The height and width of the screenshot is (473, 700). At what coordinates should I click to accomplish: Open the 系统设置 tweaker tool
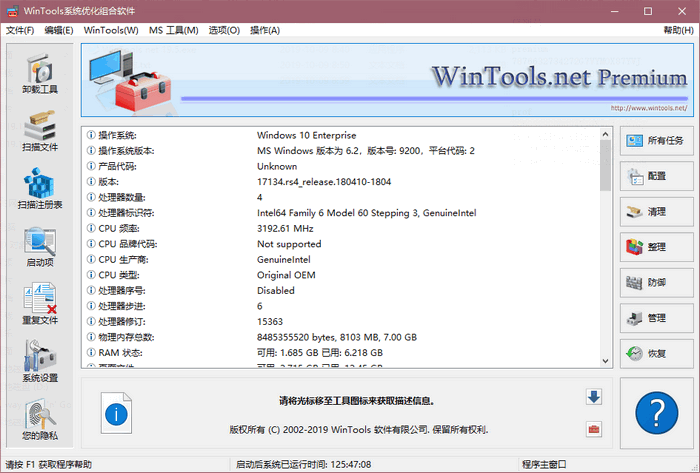click(x=40, y=361)
